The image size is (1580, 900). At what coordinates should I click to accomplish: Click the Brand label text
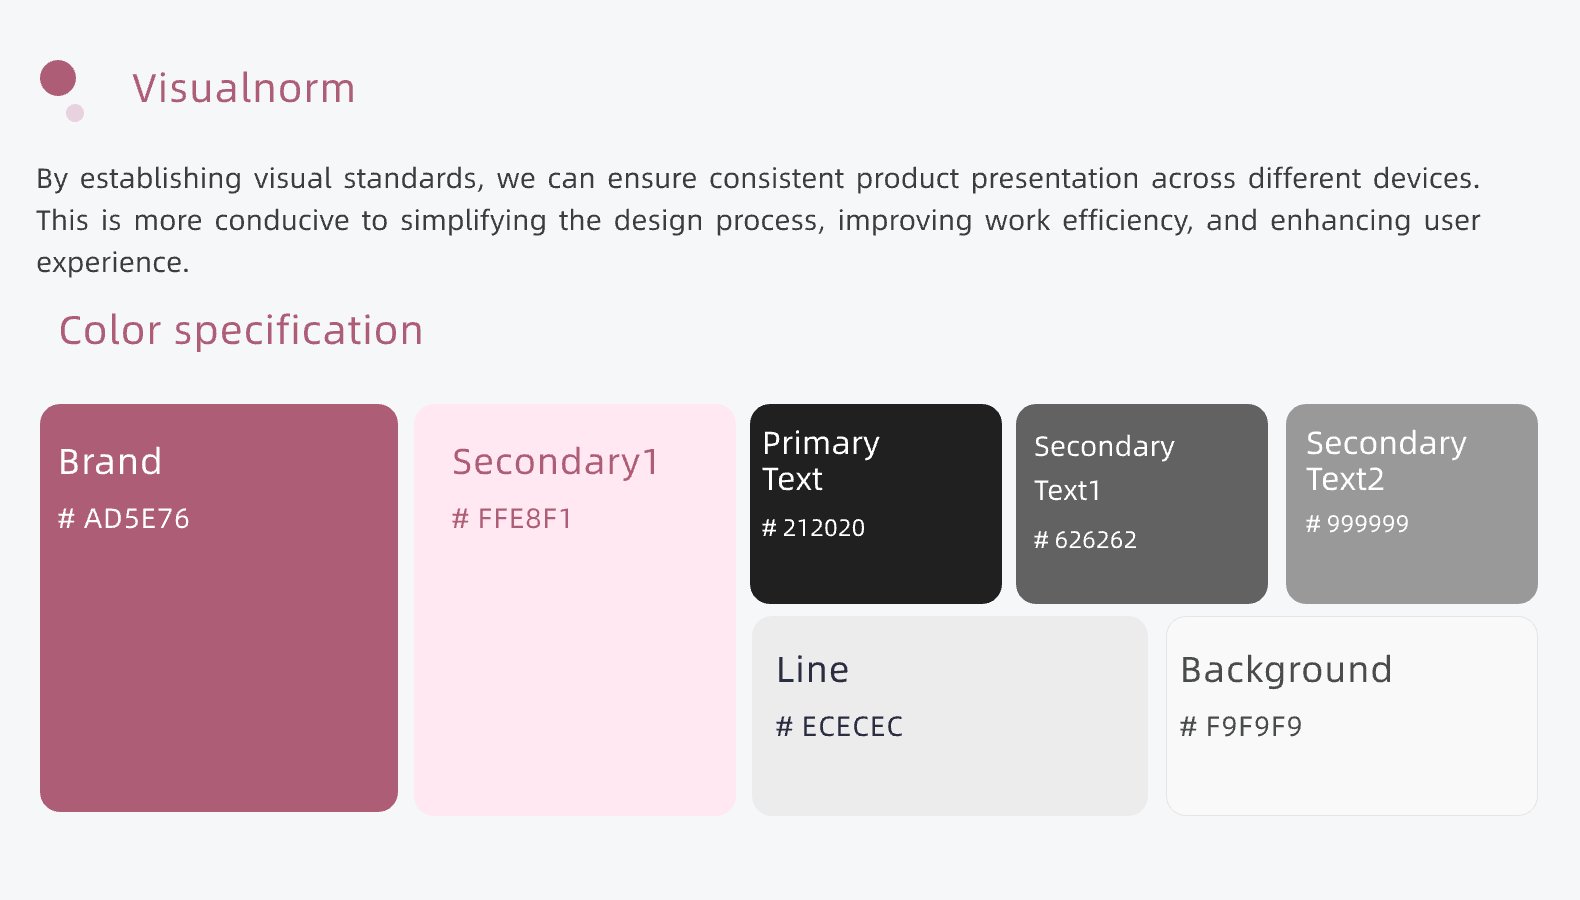(x=110, y=462)
